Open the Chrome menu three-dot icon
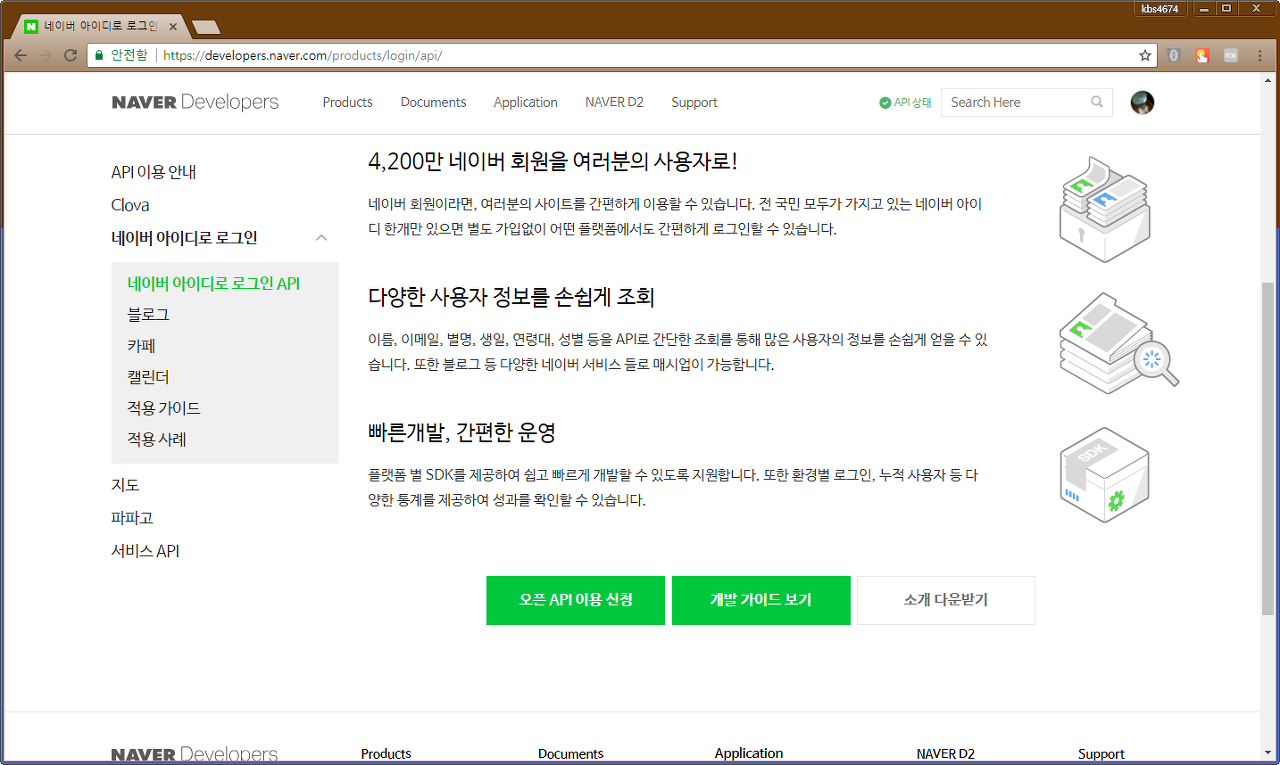Image resolution: width=1280 pixels, height=765 pixels. [x=1259, y=56]
